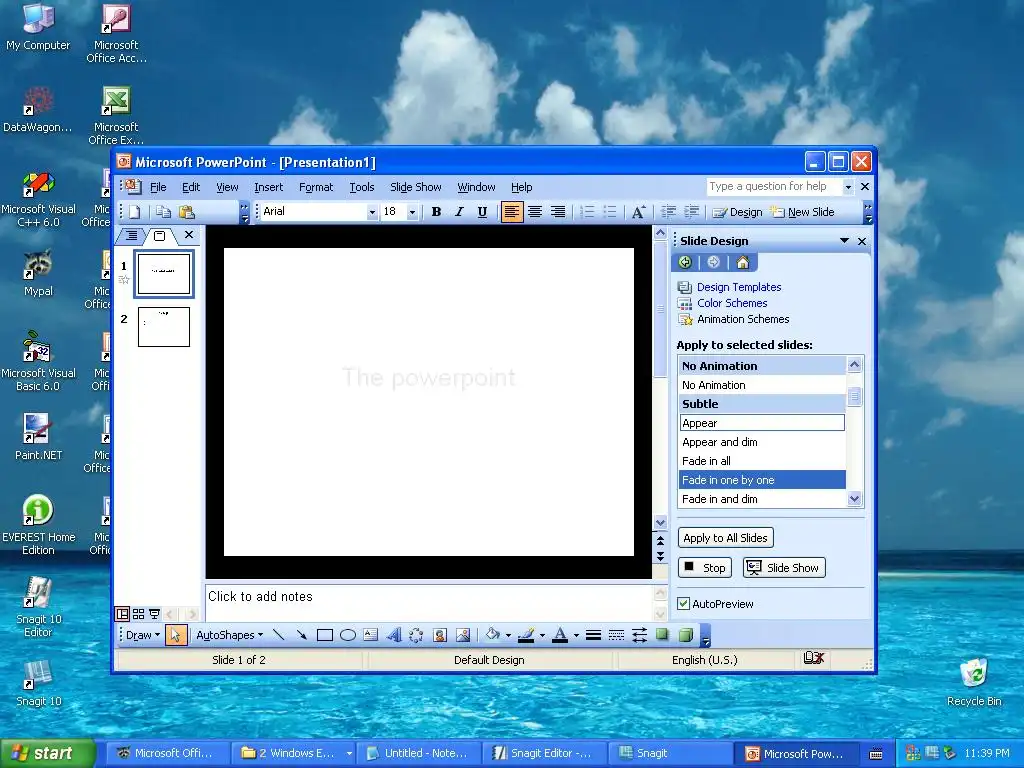Open the Font size dropdown showing 18
The height and width of the screenshot is (768, 1024).
pos(412,212)
